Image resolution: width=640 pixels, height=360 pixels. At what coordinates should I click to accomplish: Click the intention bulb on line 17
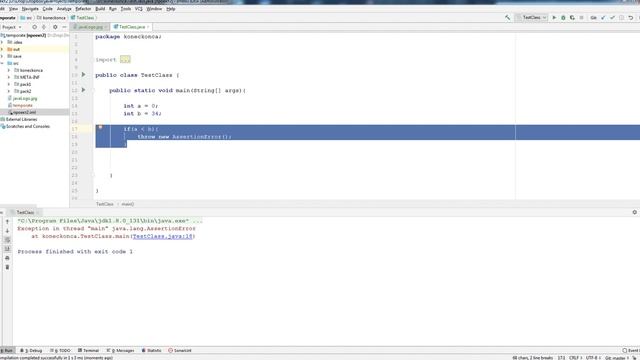(x=100, y=127)
